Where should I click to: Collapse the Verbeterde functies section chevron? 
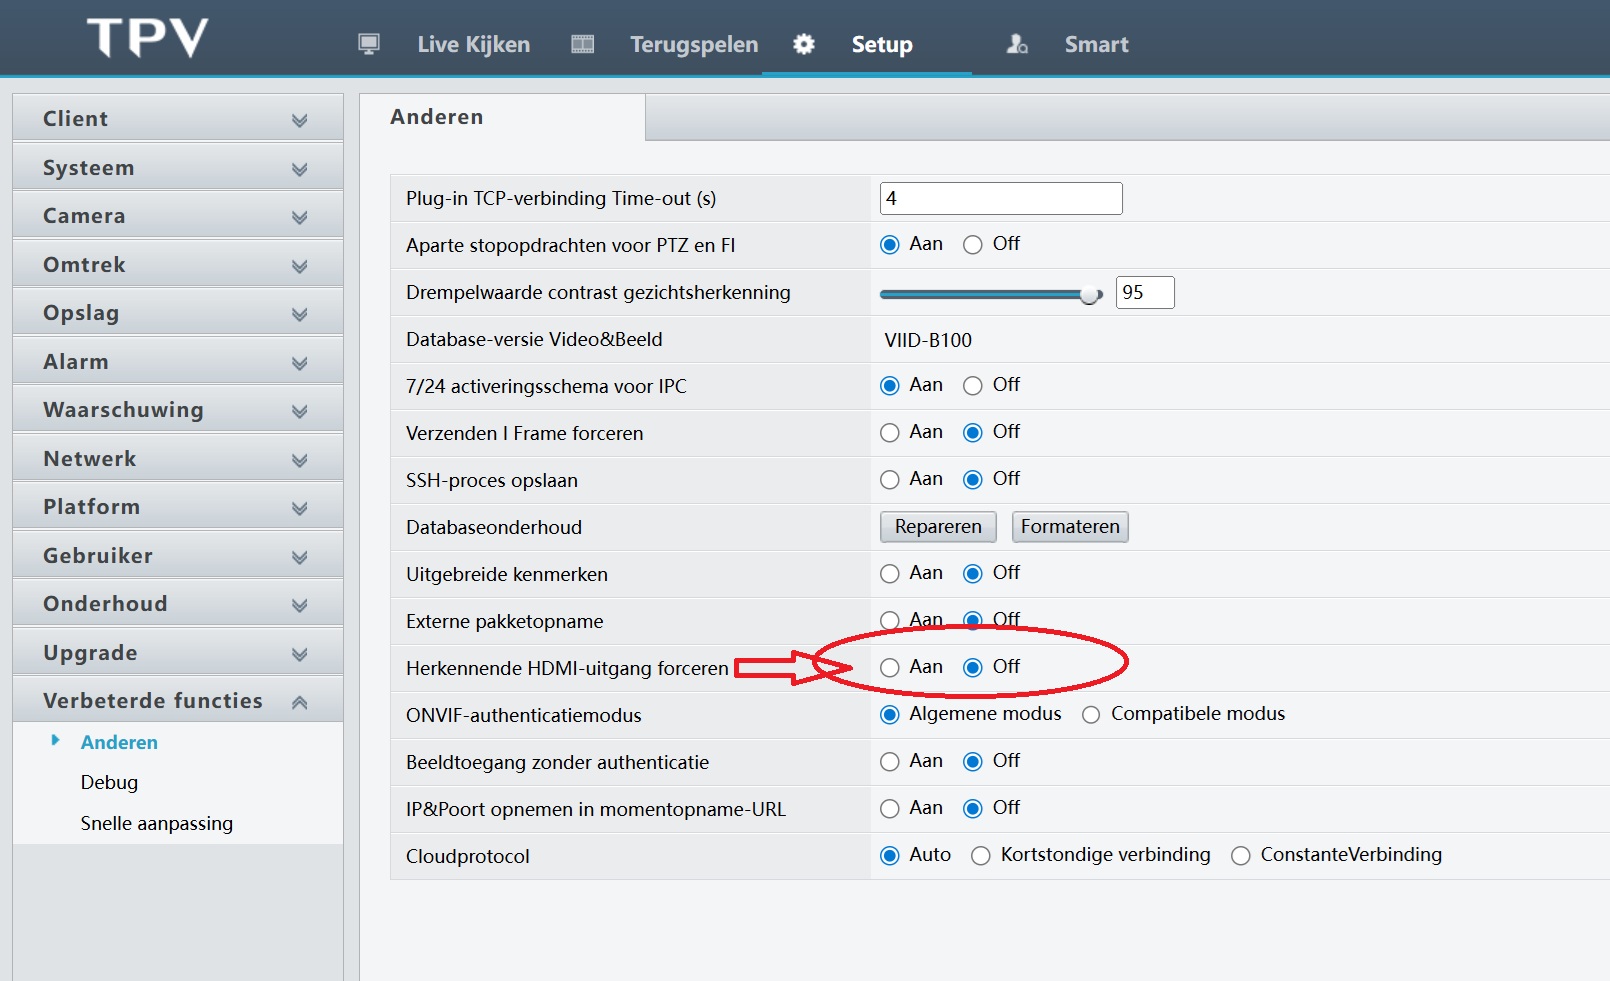point(299,702)
